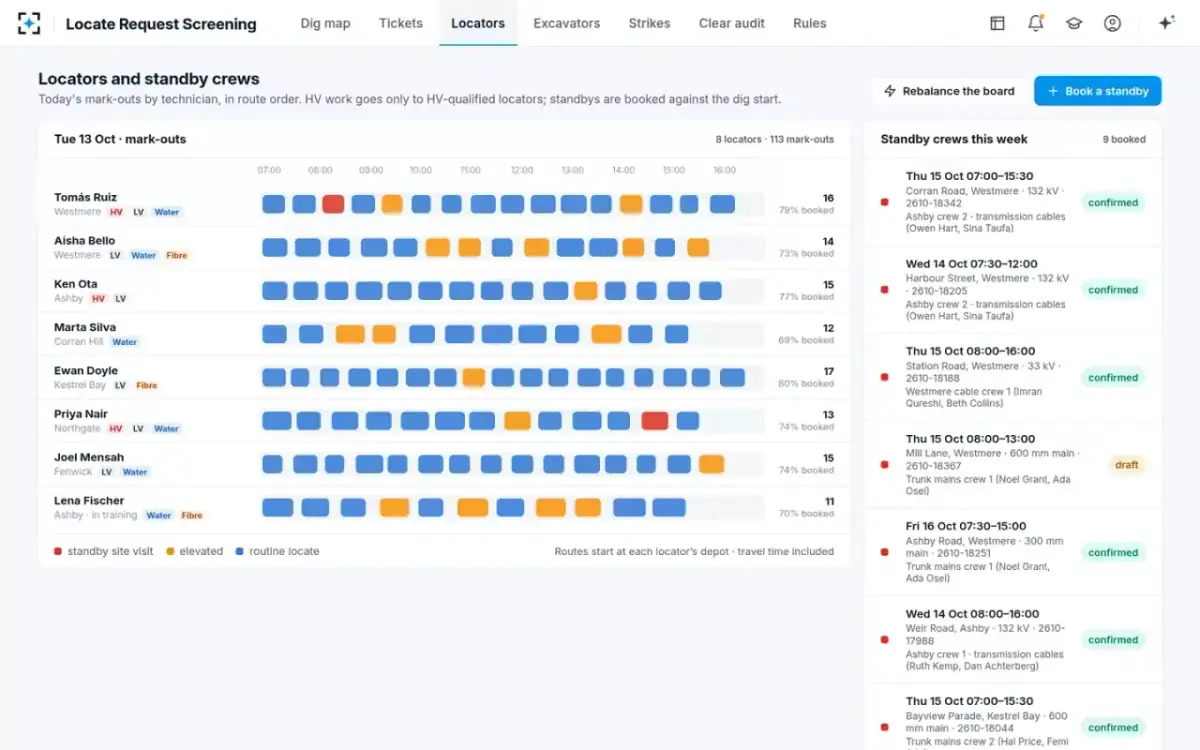Select the red standby block in Priya Nair's row

(x=655, y=421)
